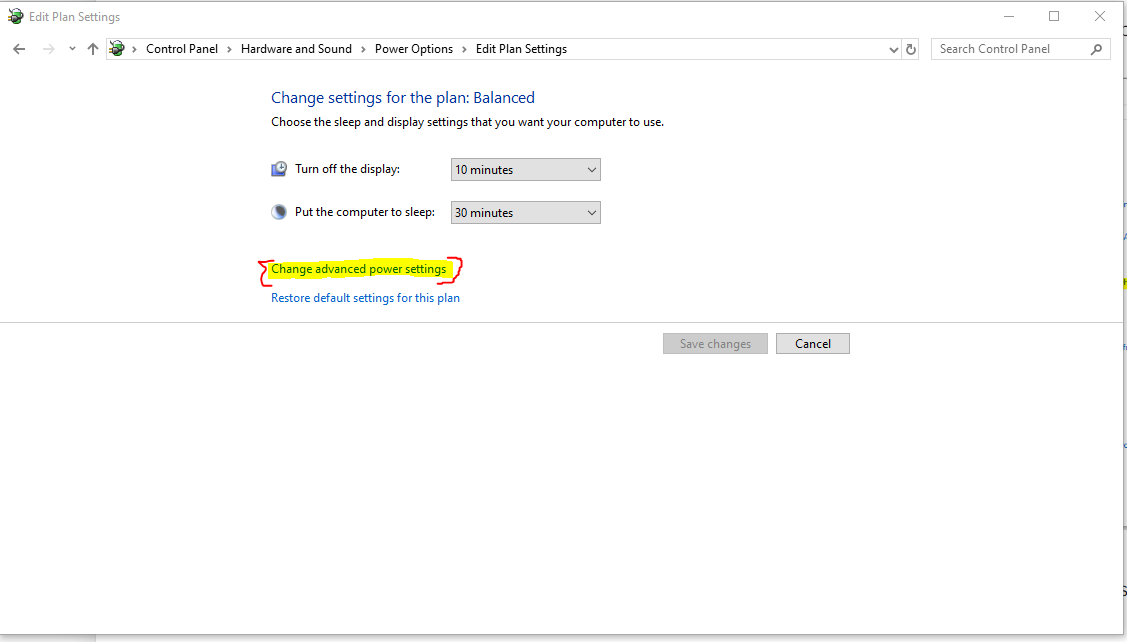Open the Recent locations chevron
The width and height of the screenshot is (1127, 642).
(x=72, y=49)
